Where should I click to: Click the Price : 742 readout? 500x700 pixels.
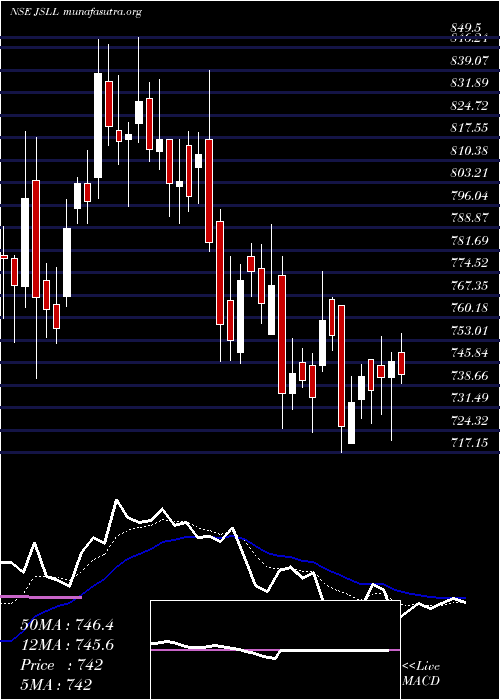pyautogui.click(x=62, y=665)
